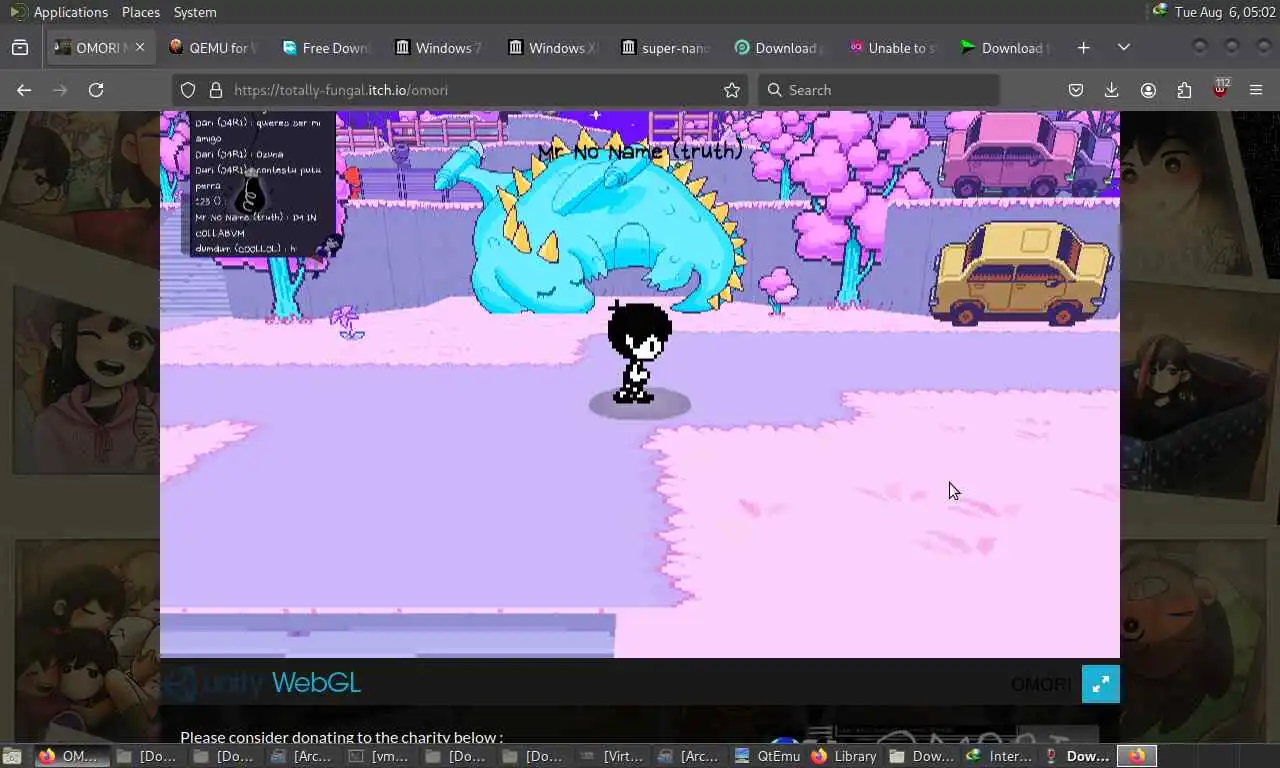Expand the list all tabs chevron
The height and width of the screenshot is (768, 1280).
(1124, 47)
